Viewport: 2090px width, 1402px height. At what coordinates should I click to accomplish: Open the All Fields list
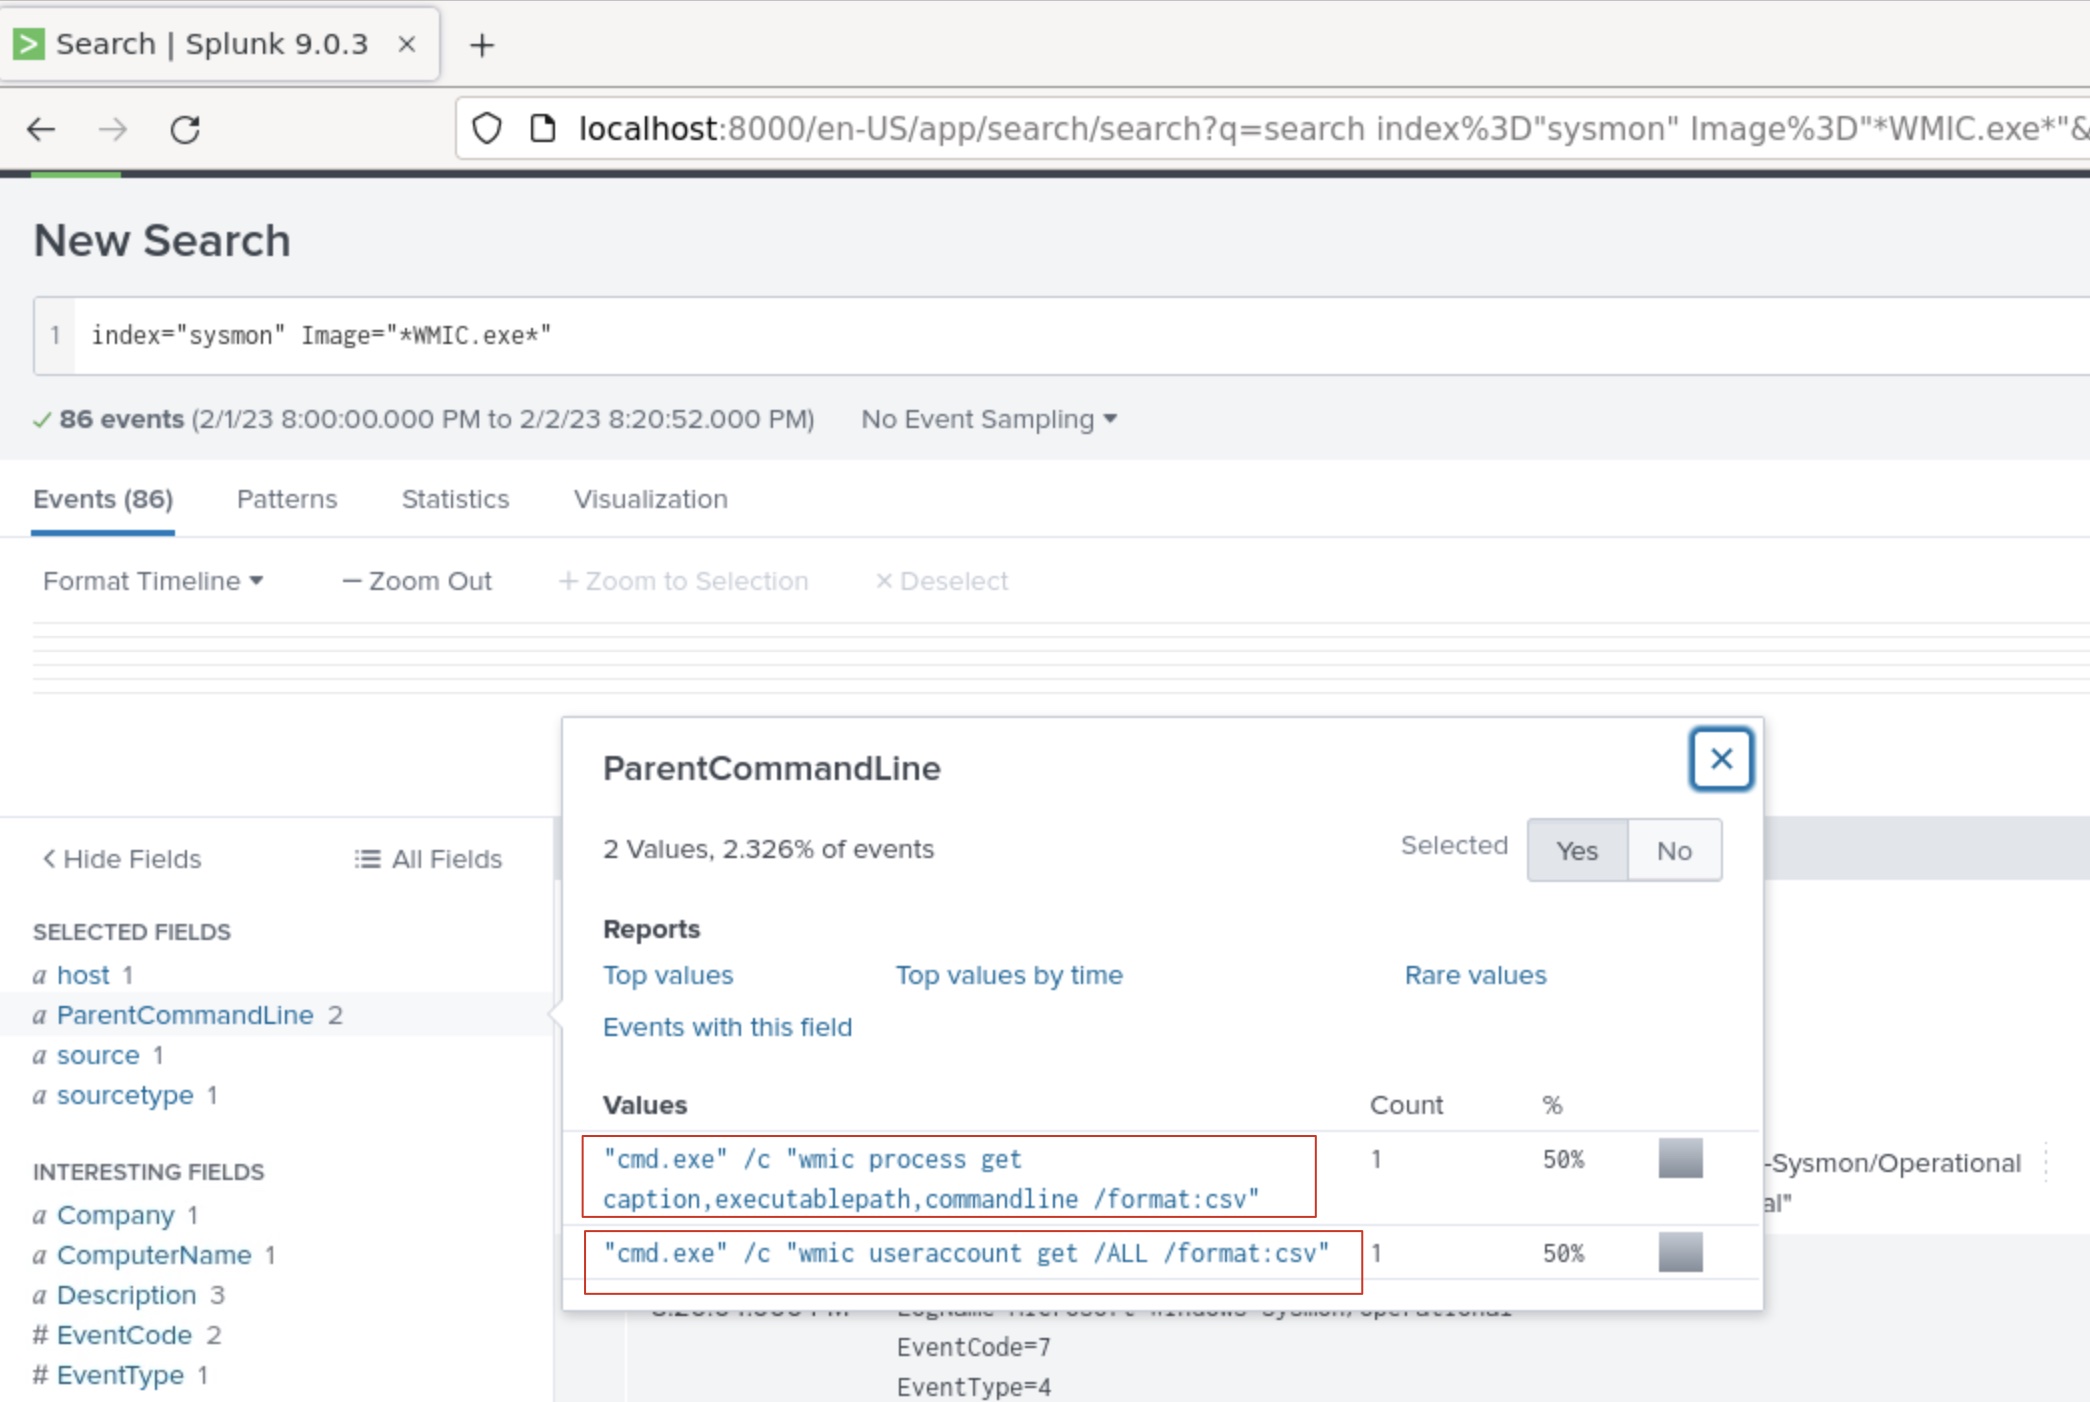click(x=428, y=859)
